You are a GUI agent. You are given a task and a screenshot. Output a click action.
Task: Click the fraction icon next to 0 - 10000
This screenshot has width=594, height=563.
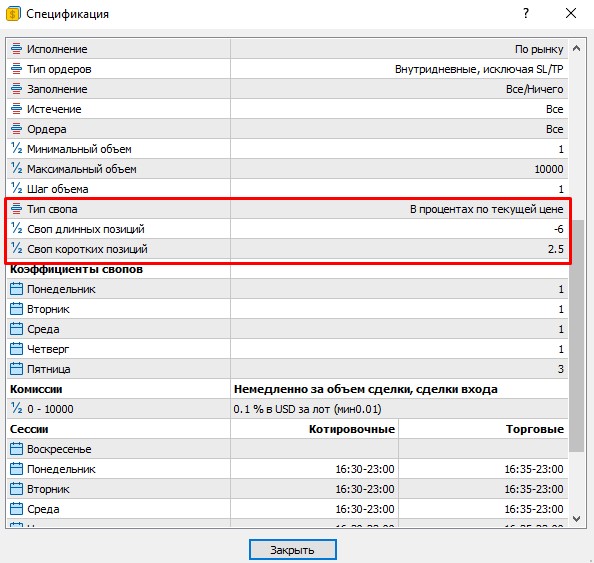(16, 408)
